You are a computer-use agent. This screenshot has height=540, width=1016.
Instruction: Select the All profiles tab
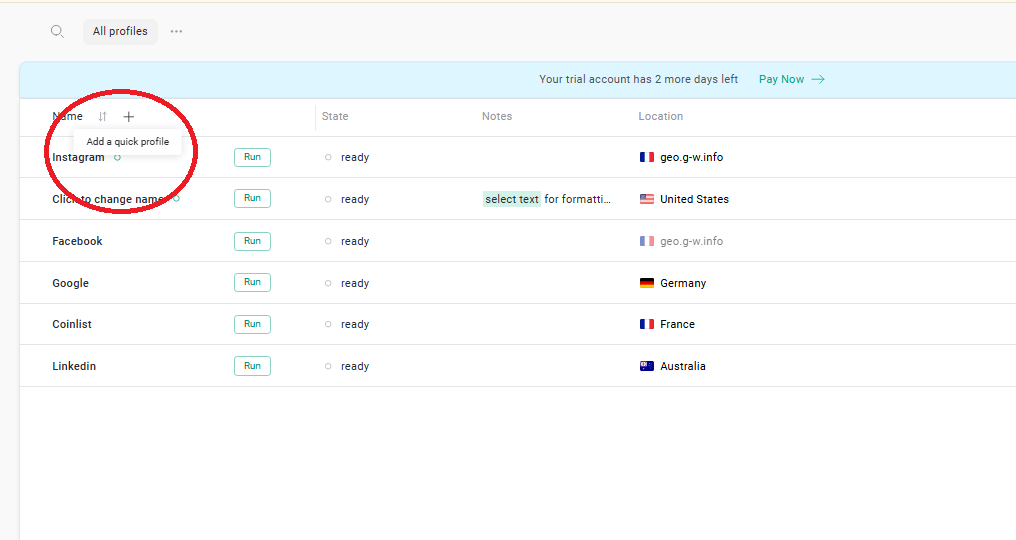[x=120, y=31]
